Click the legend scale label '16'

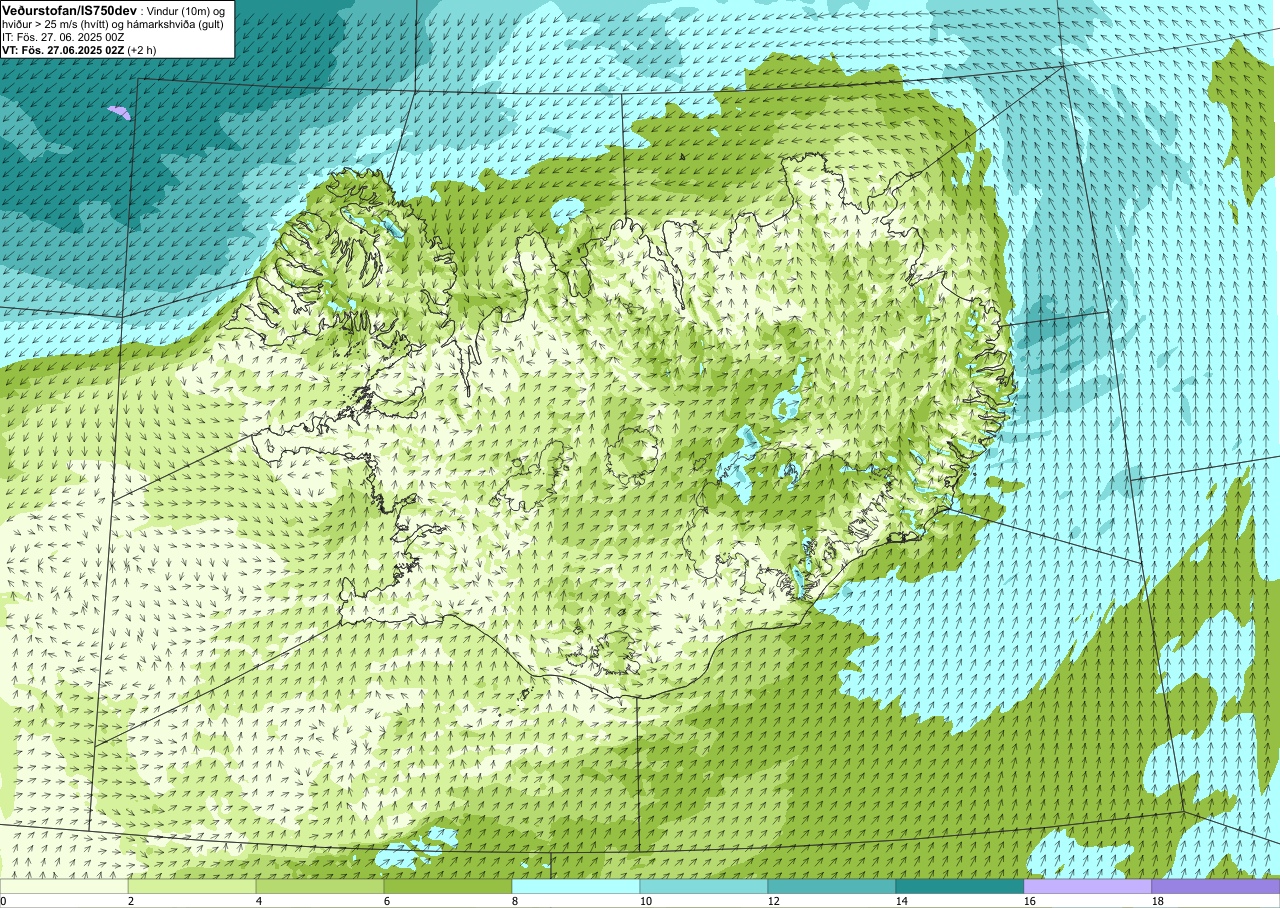tap(1030, 901)
